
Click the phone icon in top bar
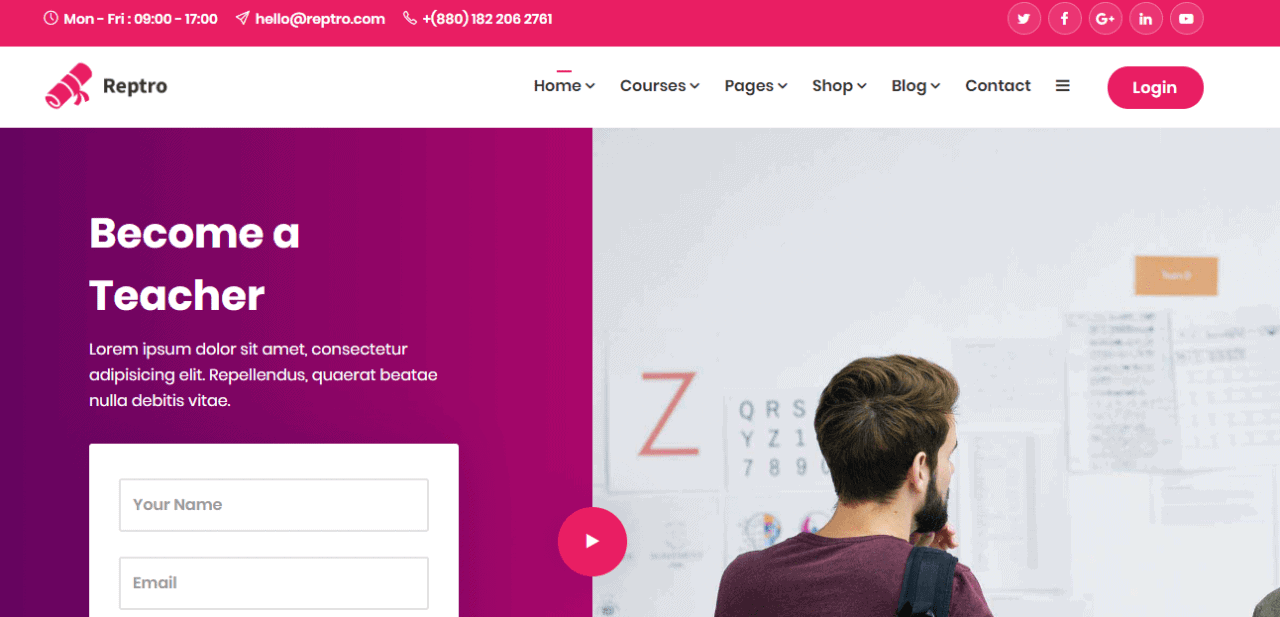pos(410,18)
